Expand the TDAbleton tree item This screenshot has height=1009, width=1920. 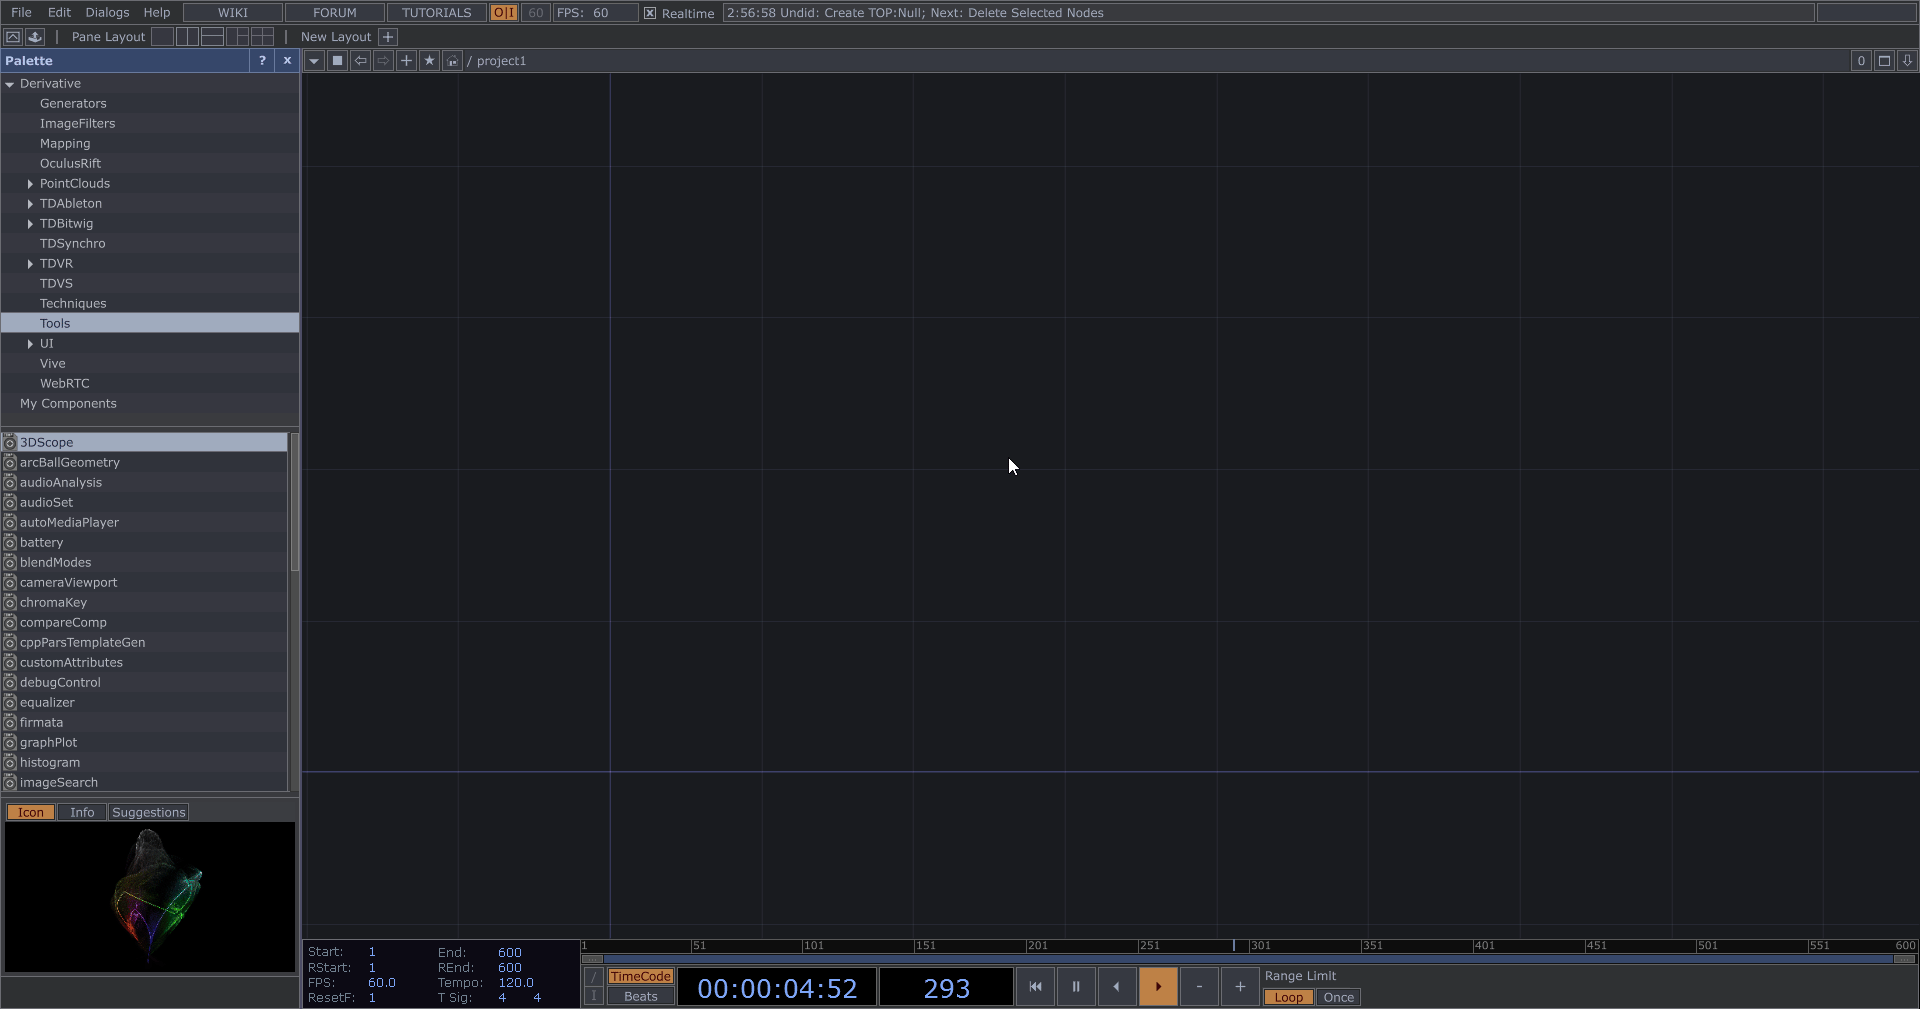click(30, 204)
